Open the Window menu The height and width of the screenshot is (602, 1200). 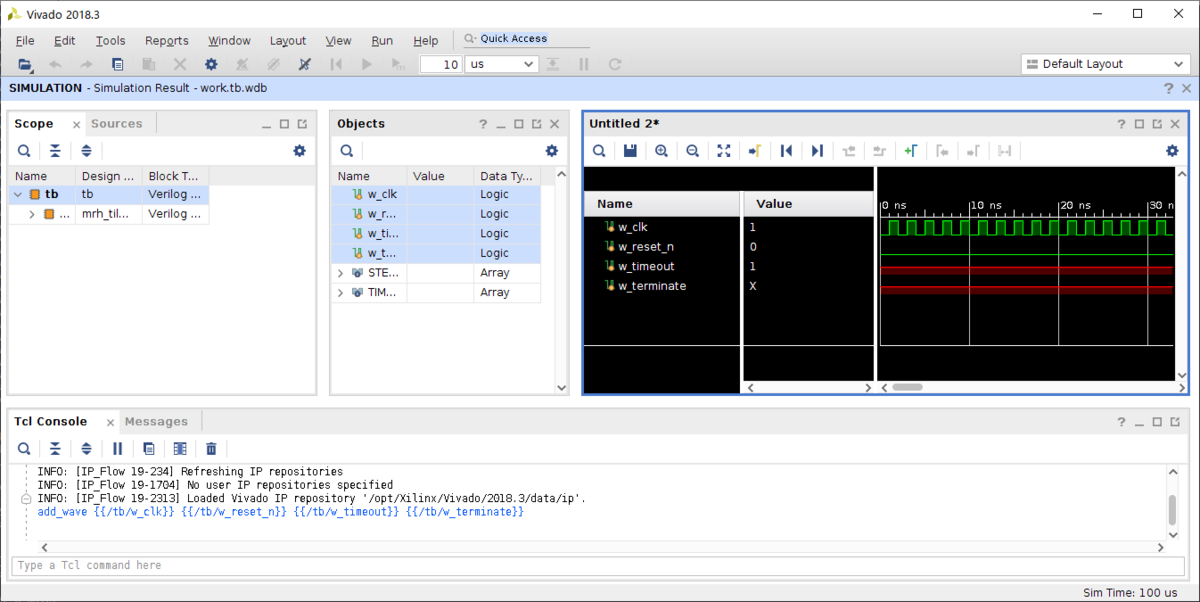coord(229,41)
